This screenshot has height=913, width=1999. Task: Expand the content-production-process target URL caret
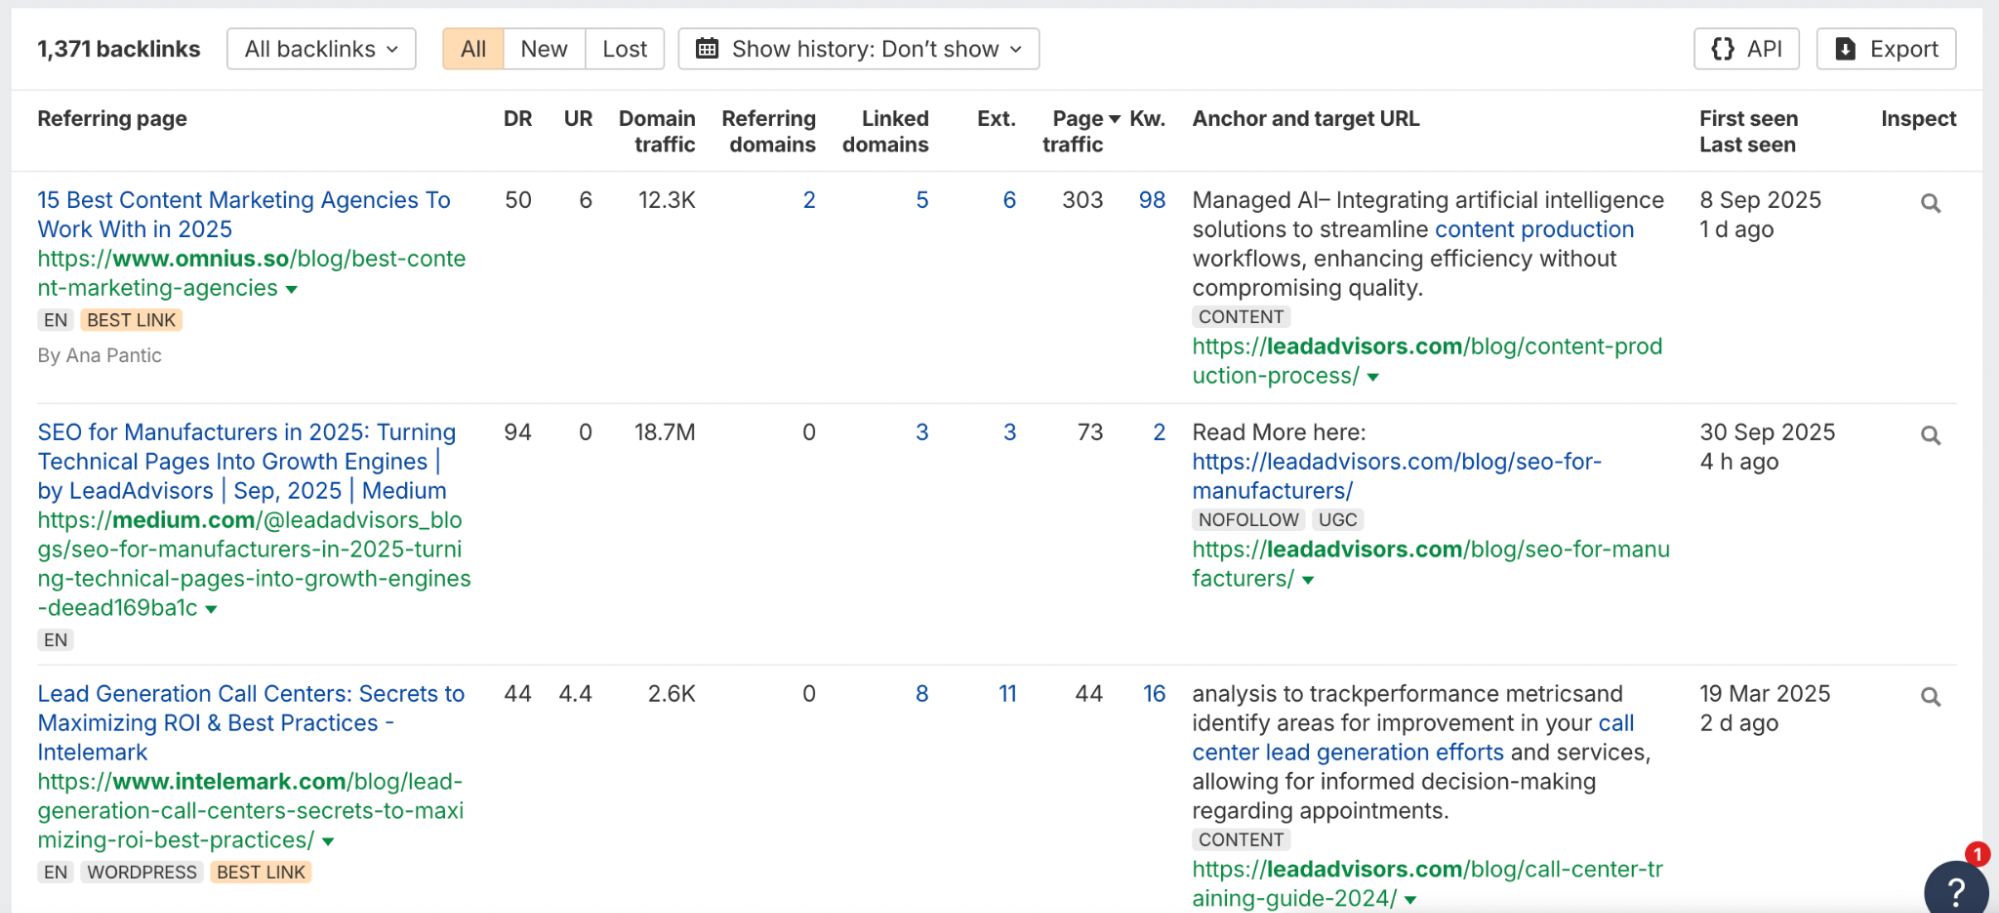click(1373, 378)
